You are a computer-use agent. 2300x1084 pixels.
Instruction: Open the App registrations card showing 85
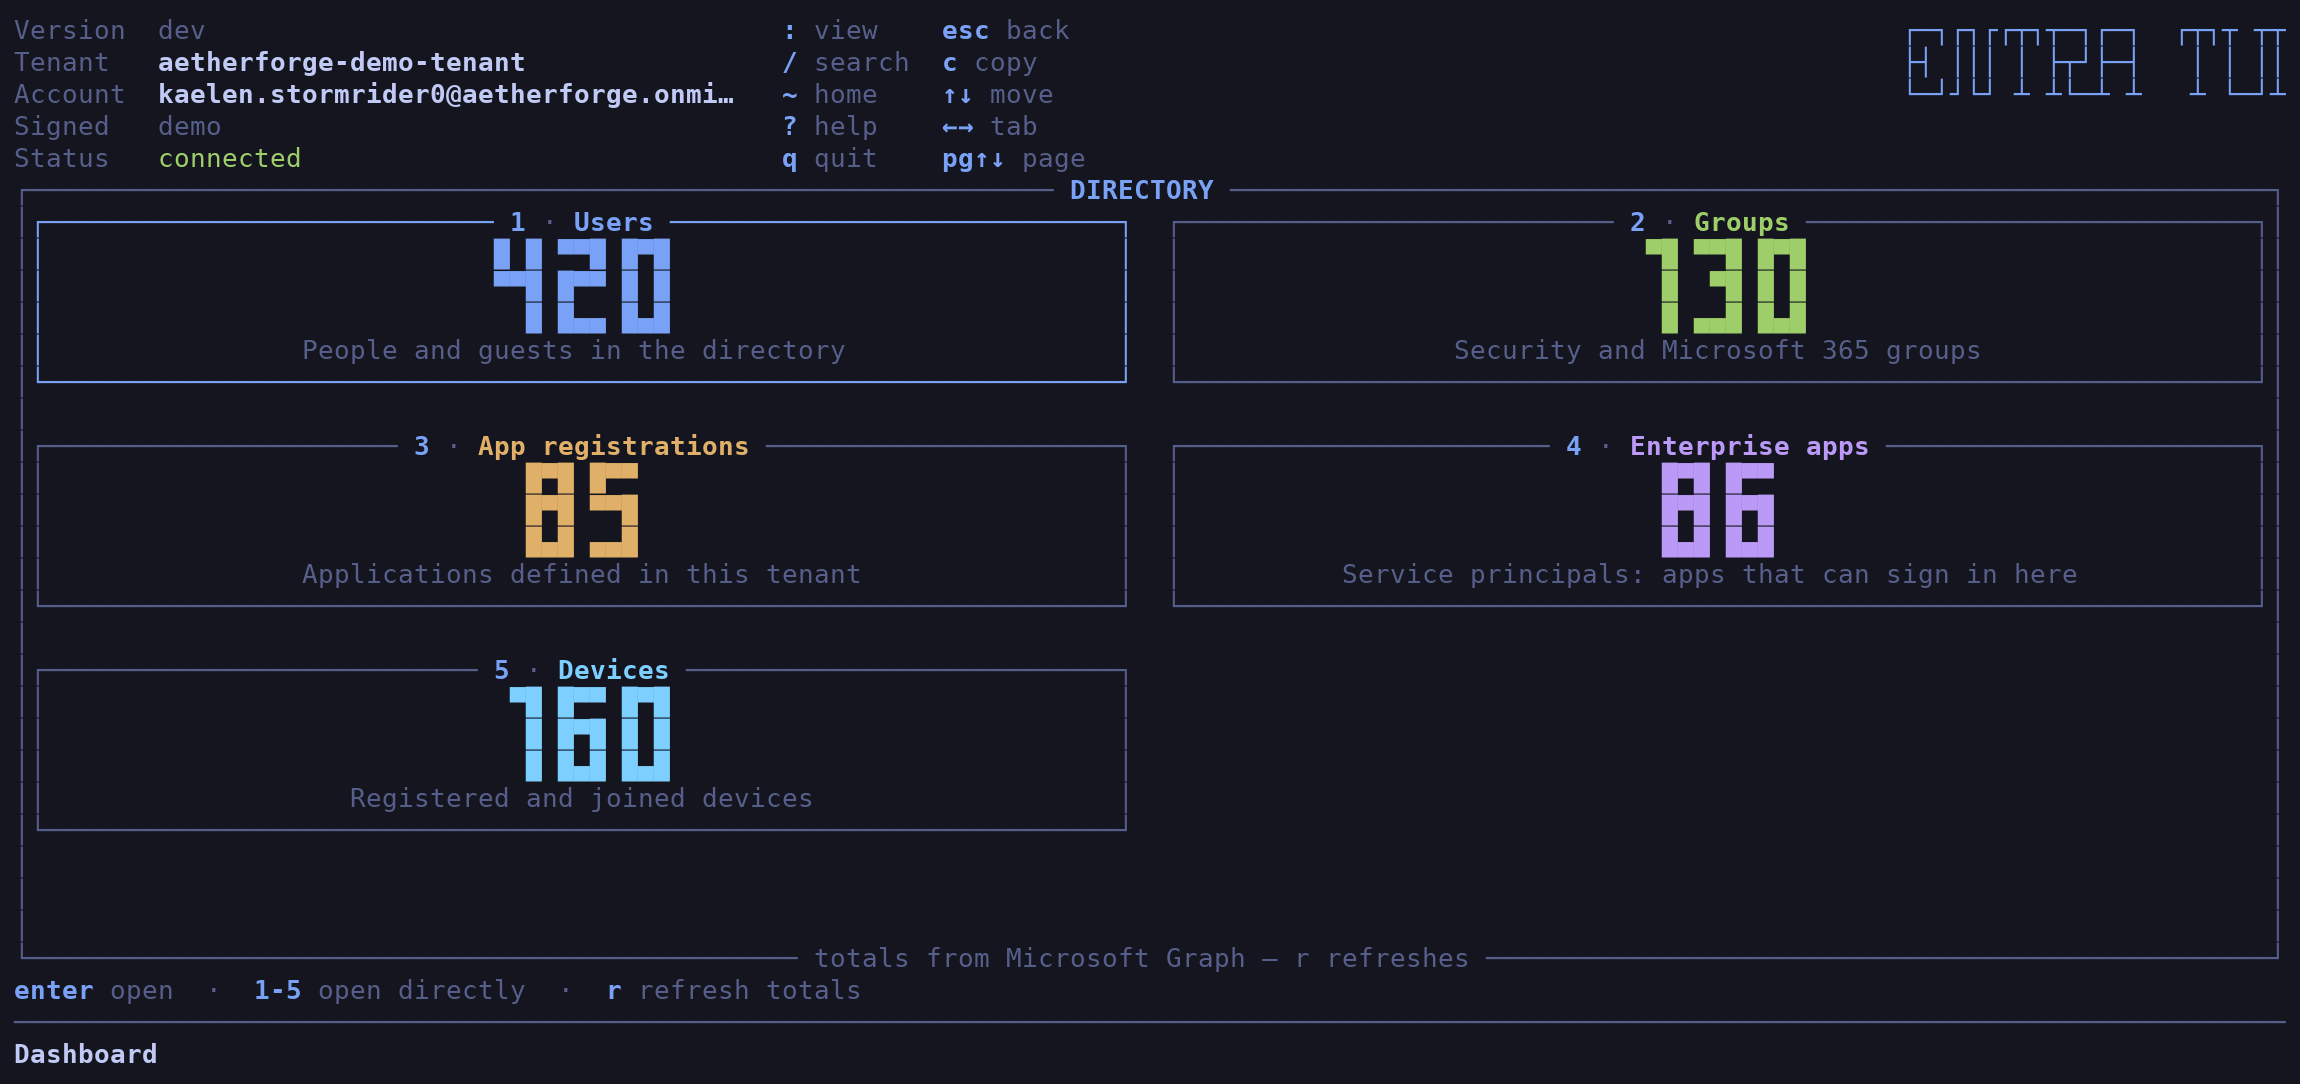582,526
